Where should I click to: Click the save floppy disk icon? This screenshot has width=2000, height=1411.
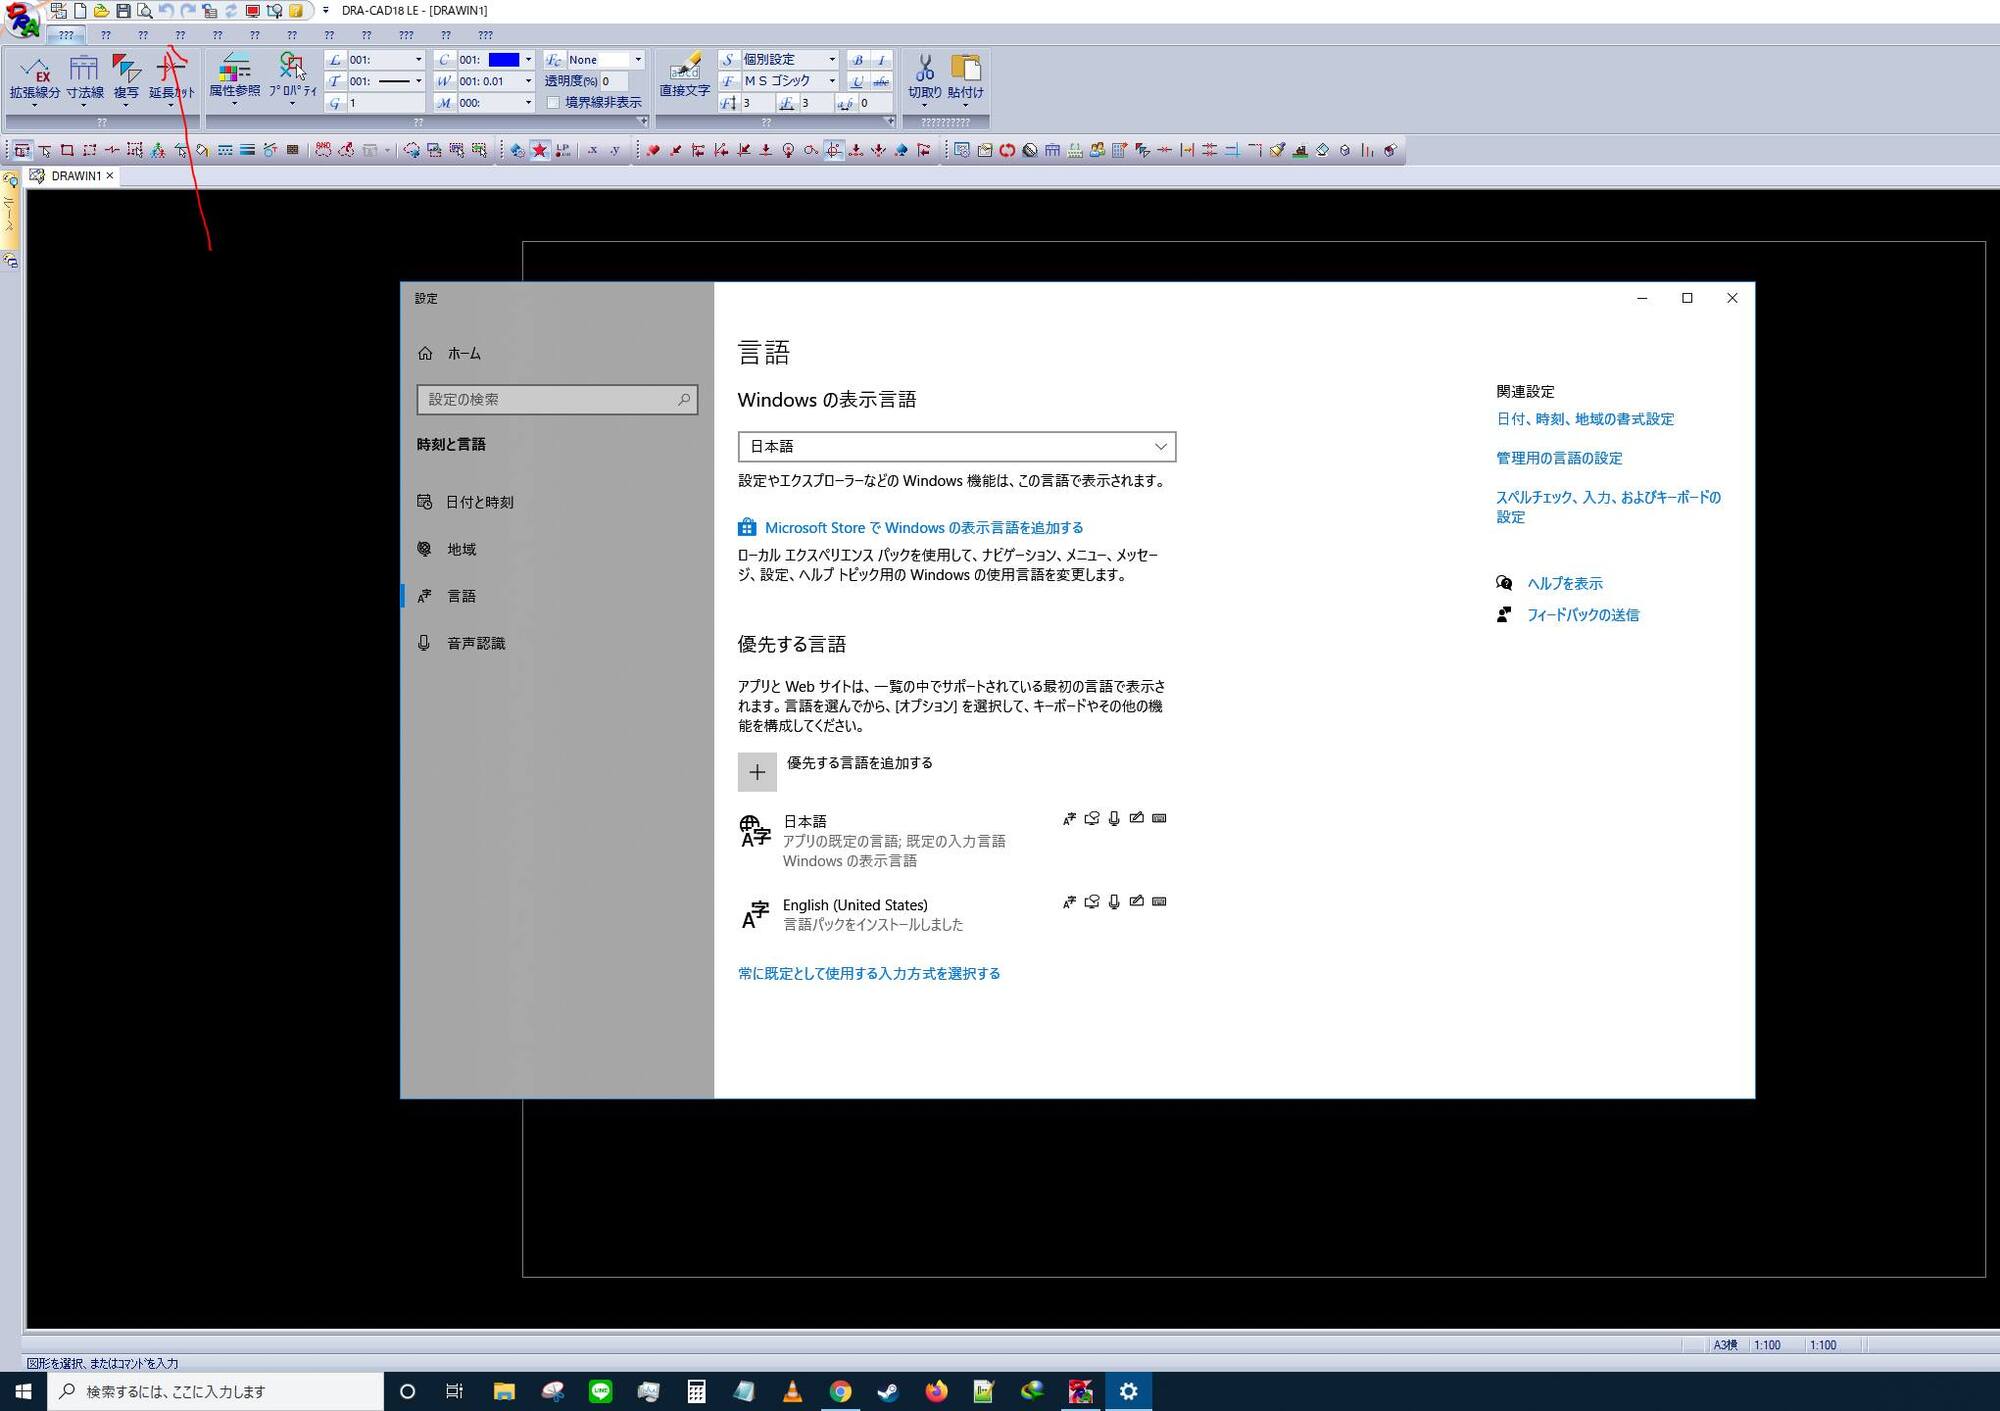(123, 11)
